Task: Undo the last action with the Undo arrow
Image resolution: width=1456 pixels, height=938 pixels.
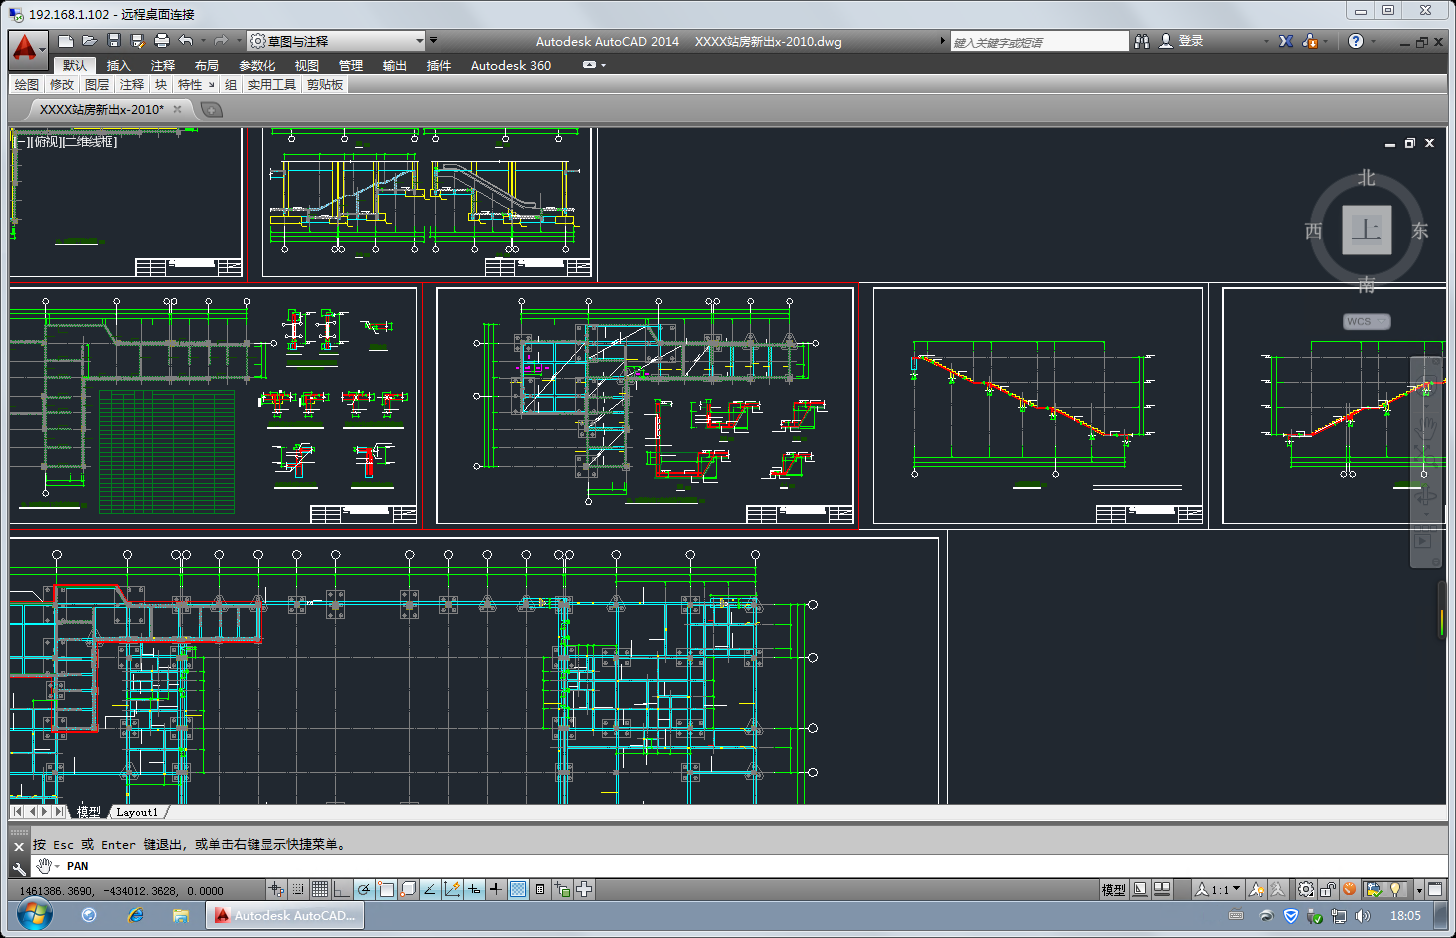Action: pyautogui.click(x=186, y=41)
